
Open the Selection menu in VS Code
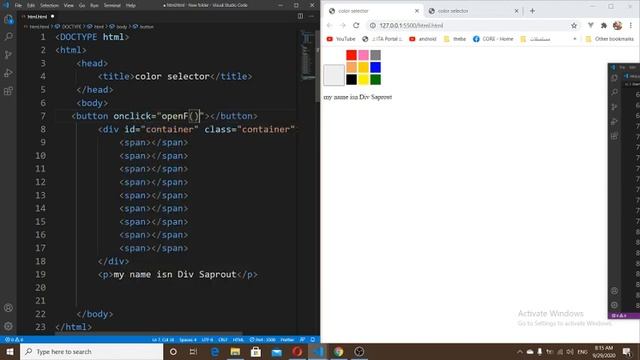(x=49, y=5)
